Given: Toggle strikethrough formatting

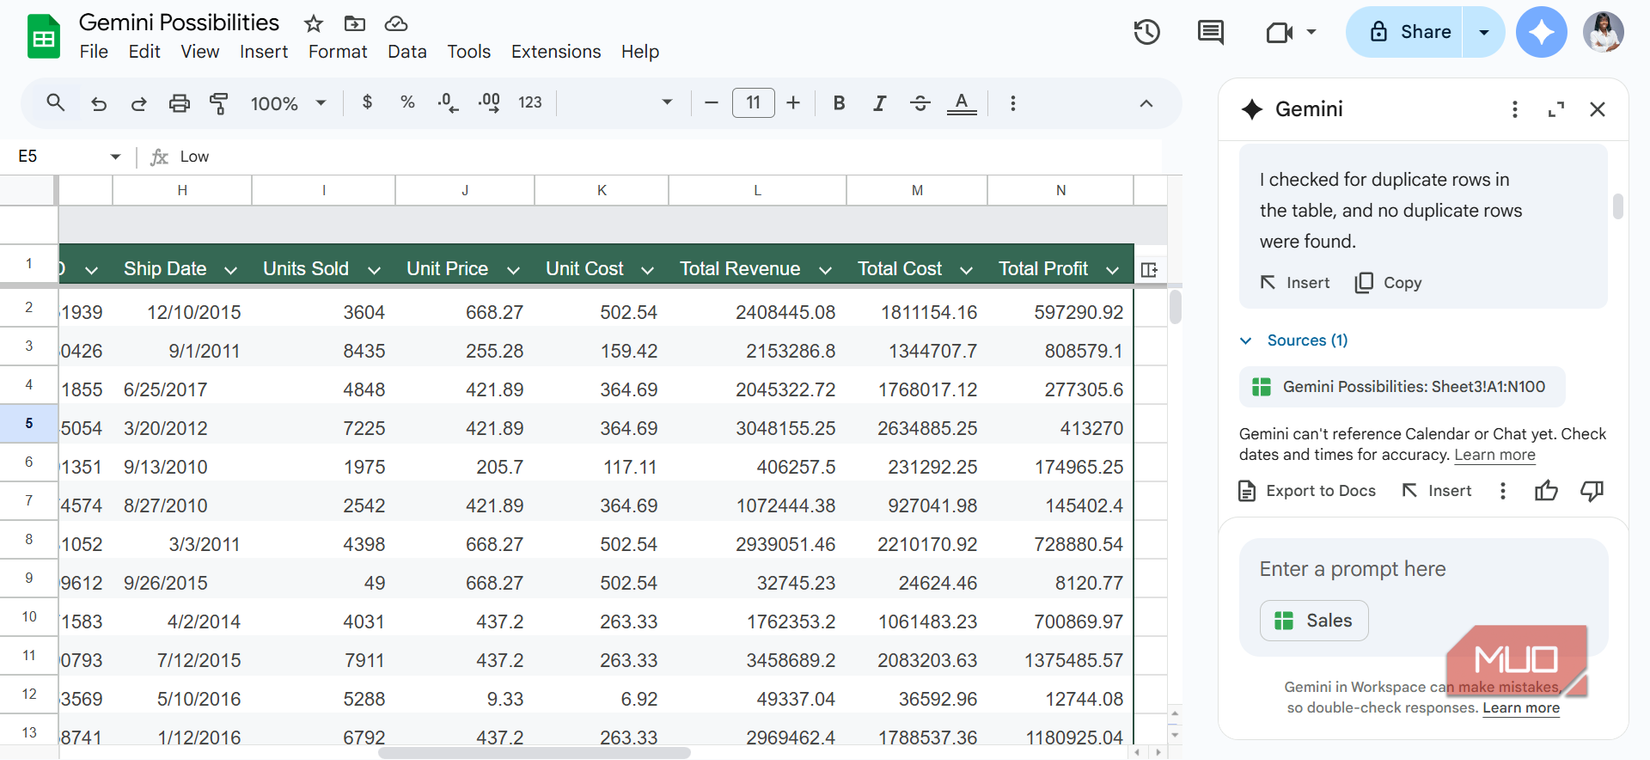Looking at the screenshot, I should pyautogui.click(x=920, y=103).
